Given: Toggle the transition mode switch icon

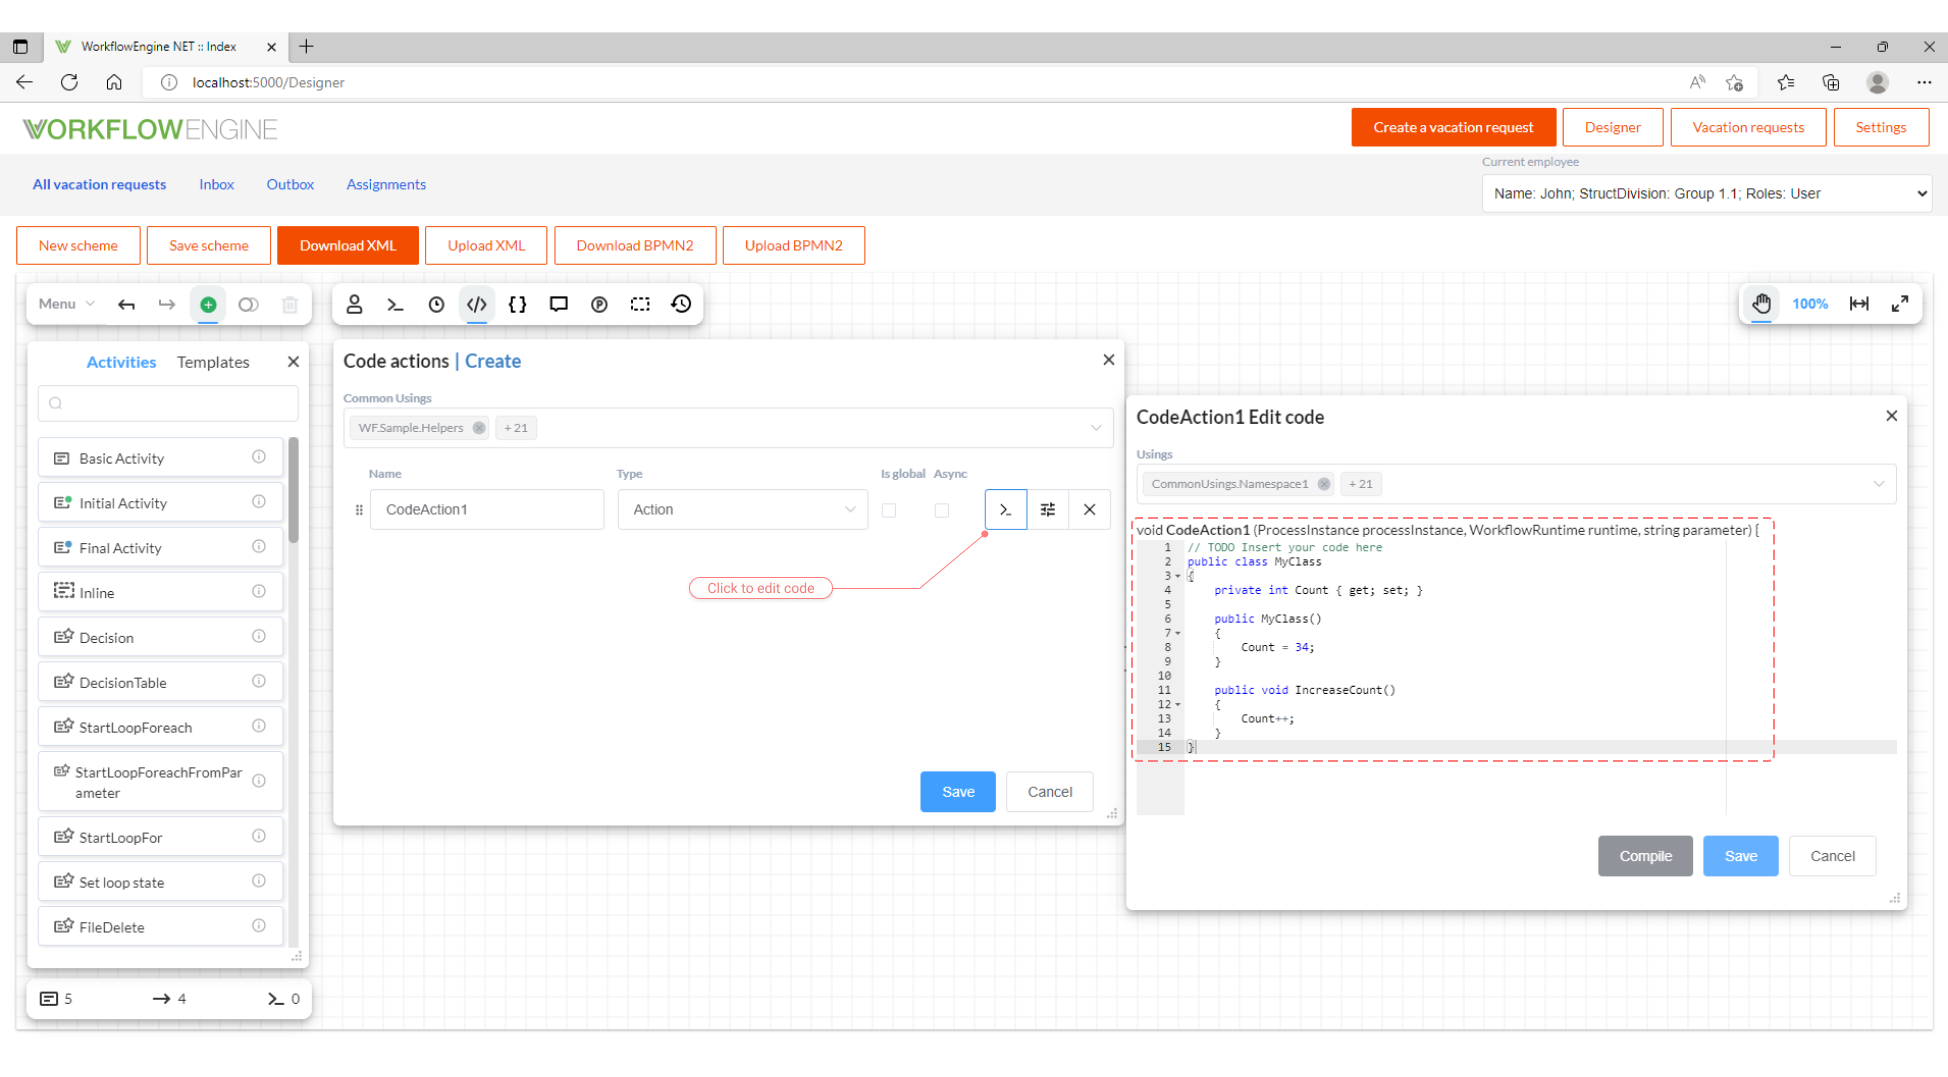Looking at the screenshot, I should 248,305.
